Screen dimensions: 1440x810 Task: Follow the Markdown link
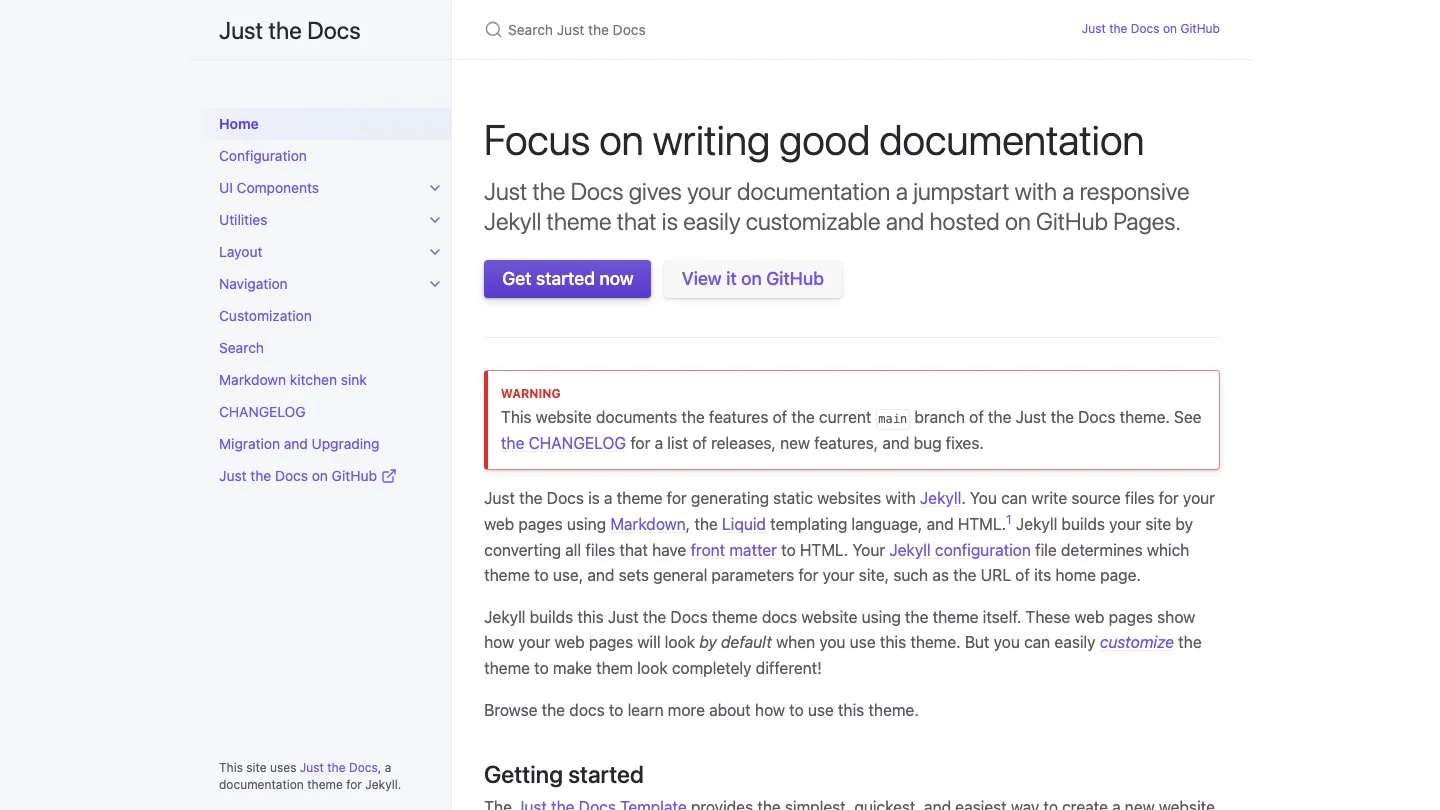click(648, 524)
